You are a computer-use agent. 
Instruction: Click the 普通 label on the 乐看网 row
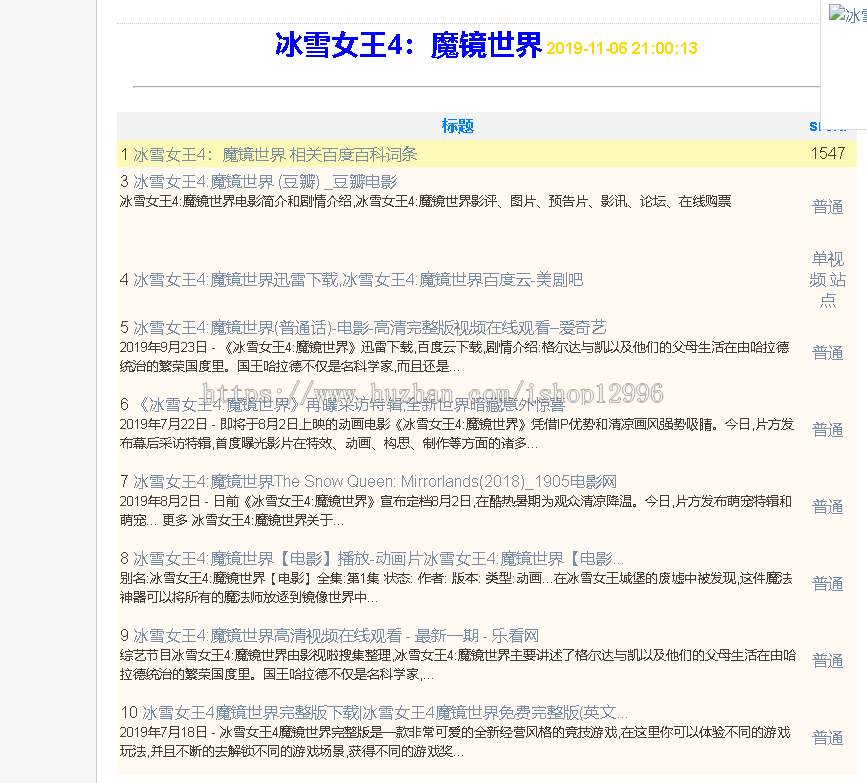tap(827, 661)
